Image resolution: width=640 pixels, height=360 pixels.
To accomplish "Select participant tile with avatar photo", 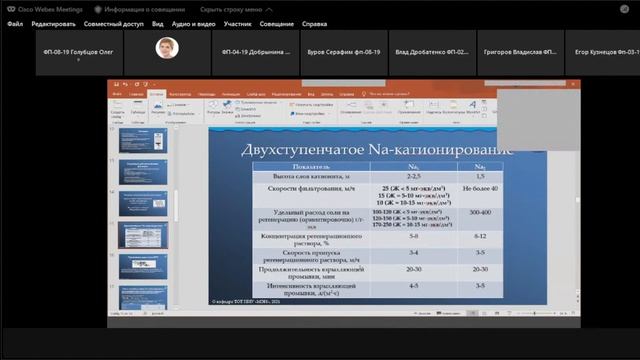I will (x=167, y=53).
